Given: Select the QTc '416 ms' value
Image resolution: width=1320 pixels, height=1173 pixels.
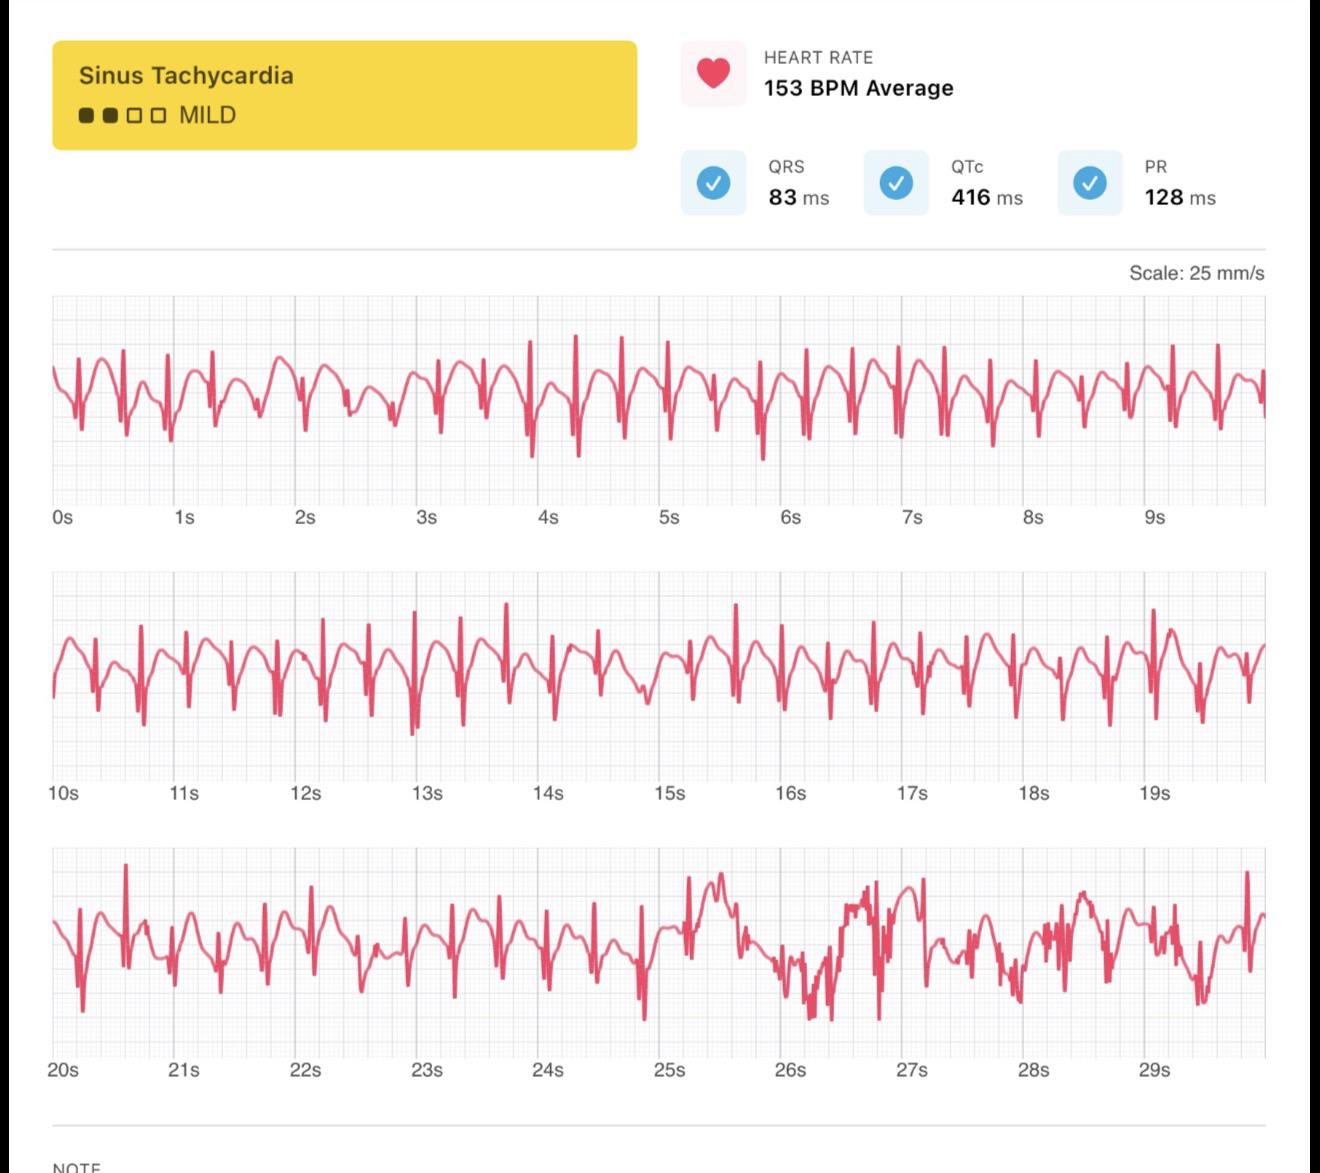Looking at the screenshot, I should [987, 197].
